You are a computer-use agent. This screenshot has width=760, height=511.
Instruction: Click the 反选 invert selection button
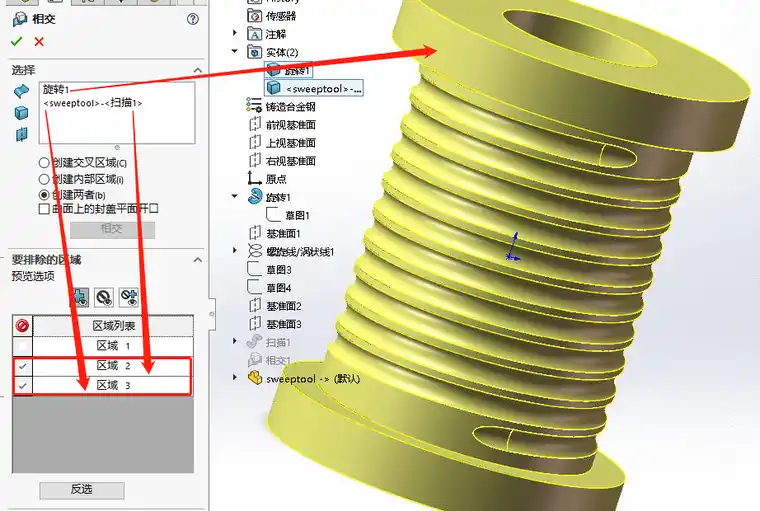click(82, 490)
